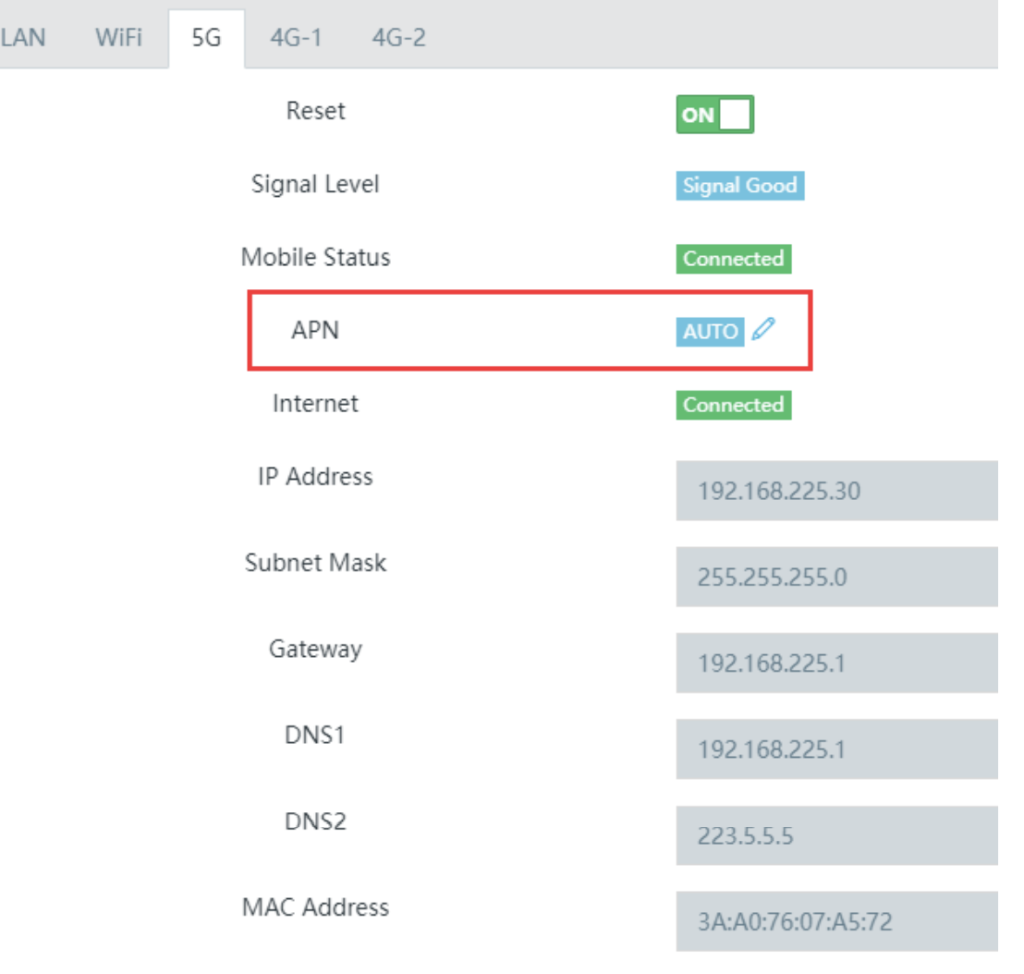Open the WiFi tab
Screen dimensions: 1024x974
(118, 38)
